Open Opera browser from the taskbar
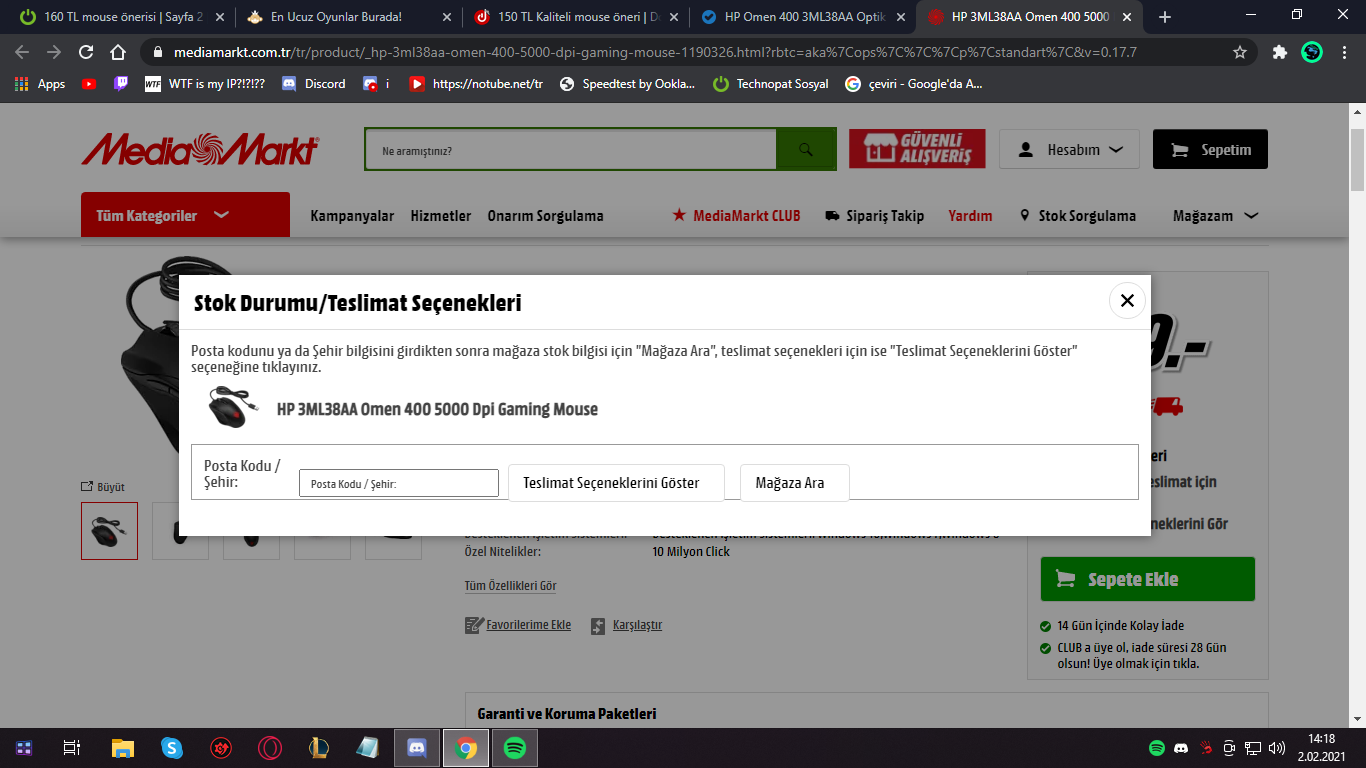 pos(269,748)
